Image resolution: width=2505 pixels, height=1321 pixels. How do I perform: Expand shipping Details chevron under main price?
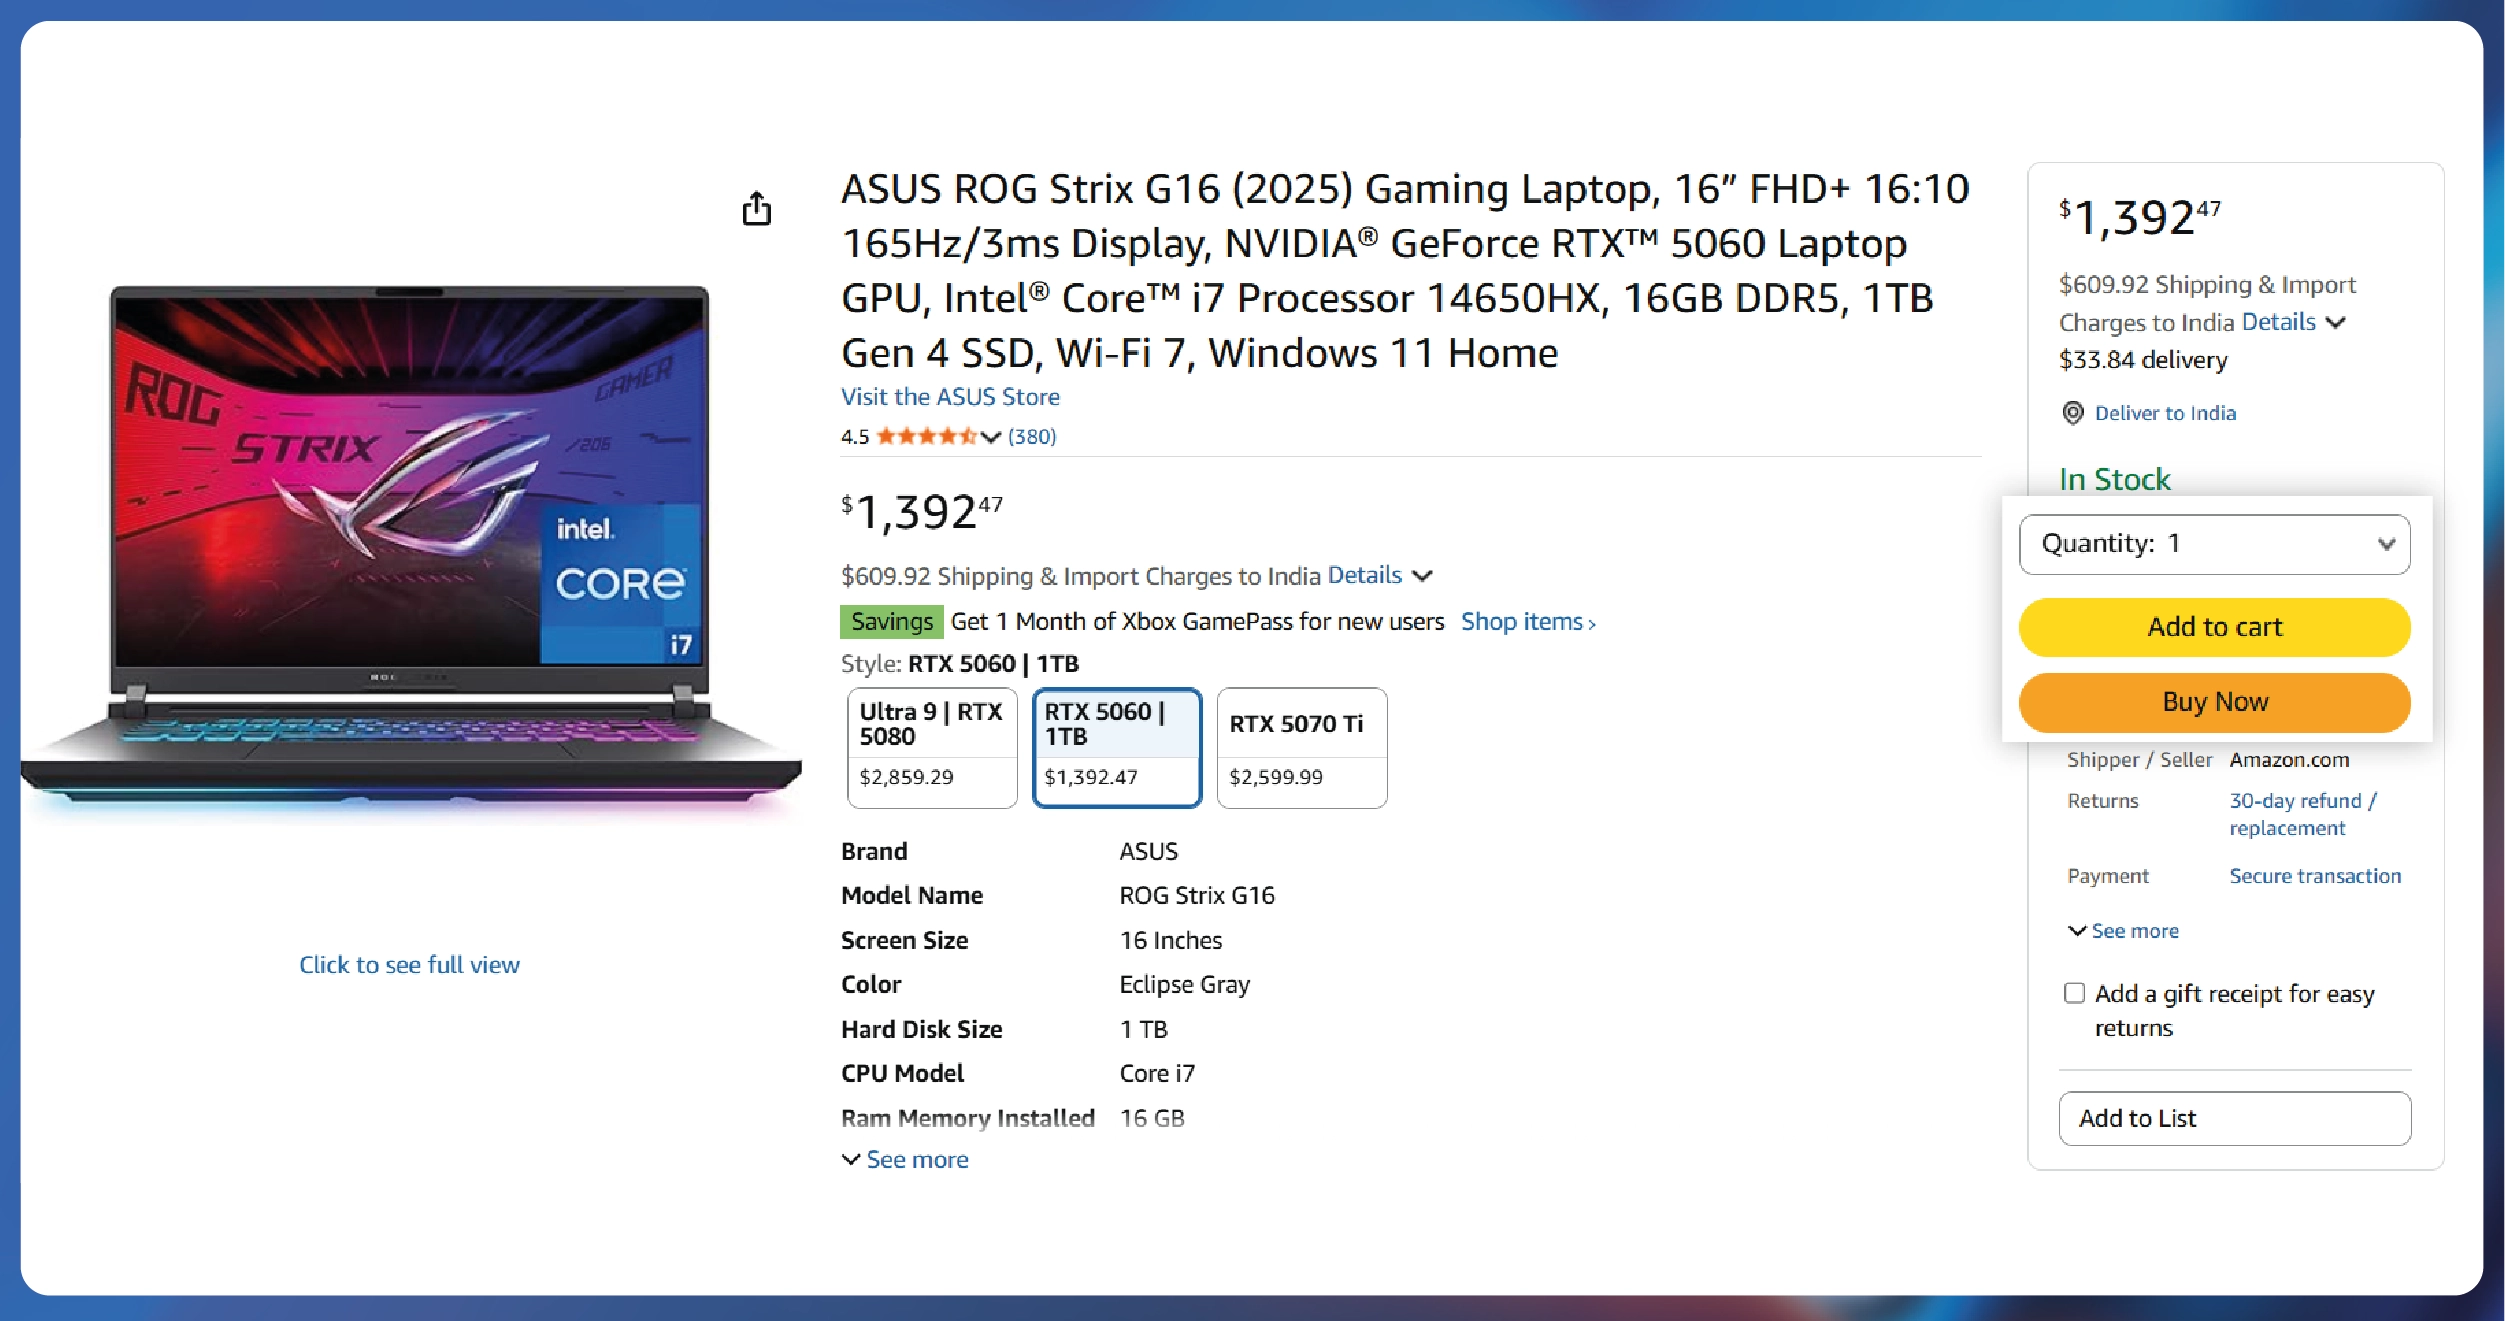pos(1422,576)
